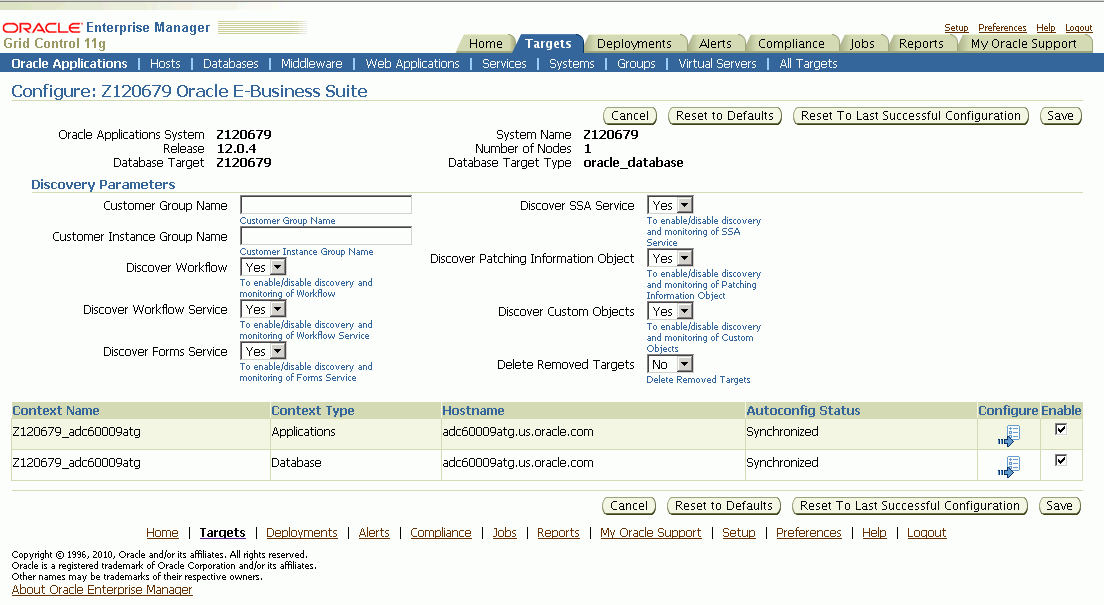Open Discover Forms Service dropdown
Screen dimensions: 1104x605
263,351
